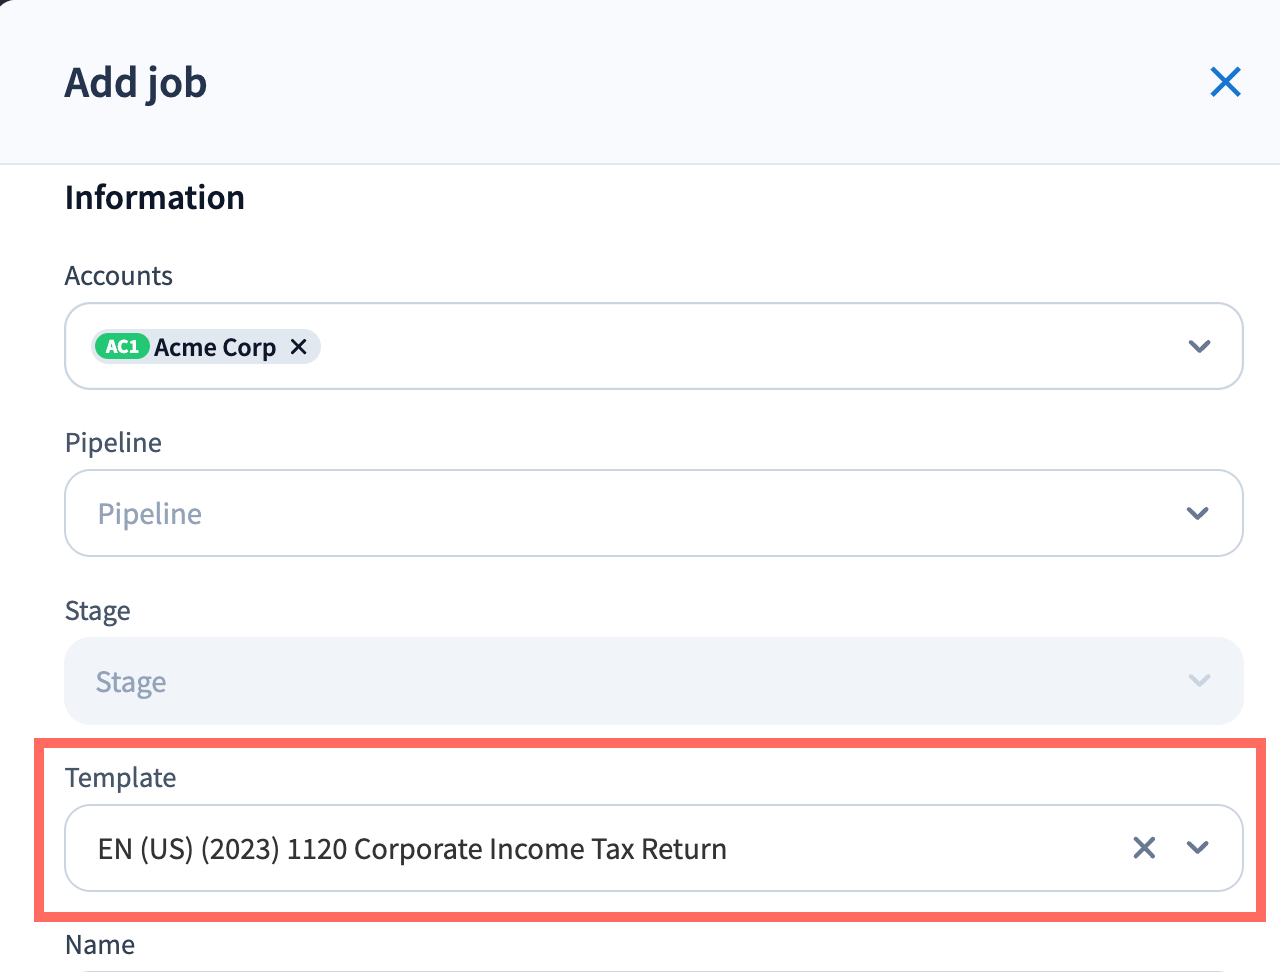The image size is (1280, 972).
Task: Click the disabled Stage field
Action: (x=600, y=681)
